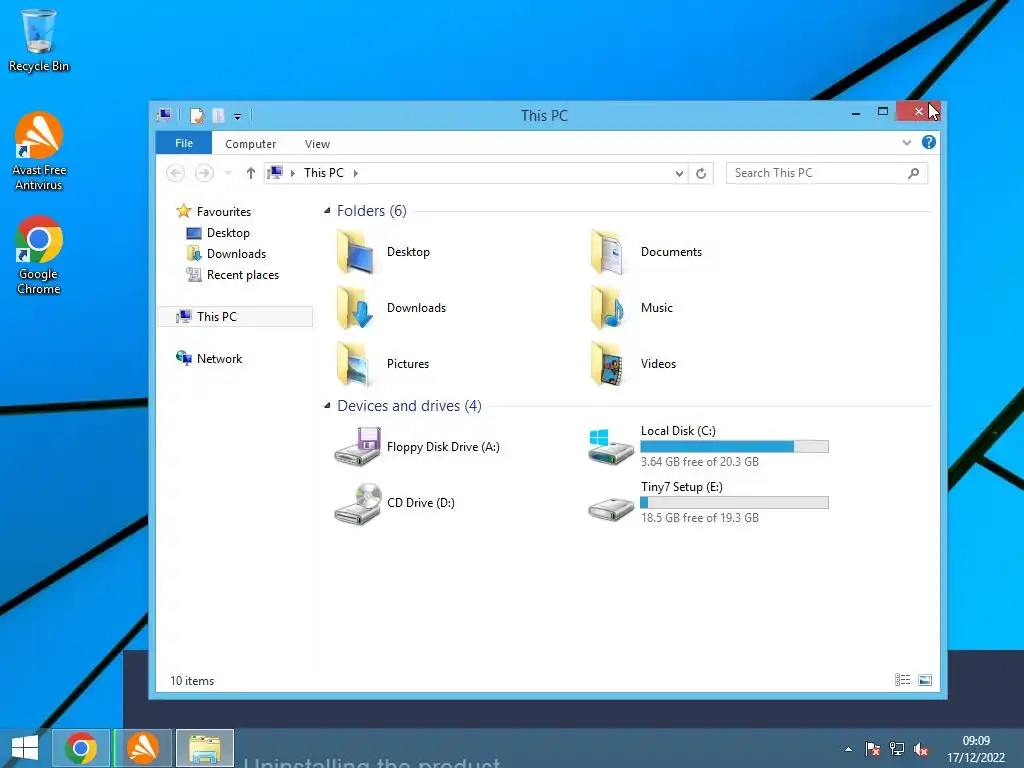Select the Tiny7 Setup (E:) drive icon
Screen dimensions: 1024x768
click(x=611, y=509)
